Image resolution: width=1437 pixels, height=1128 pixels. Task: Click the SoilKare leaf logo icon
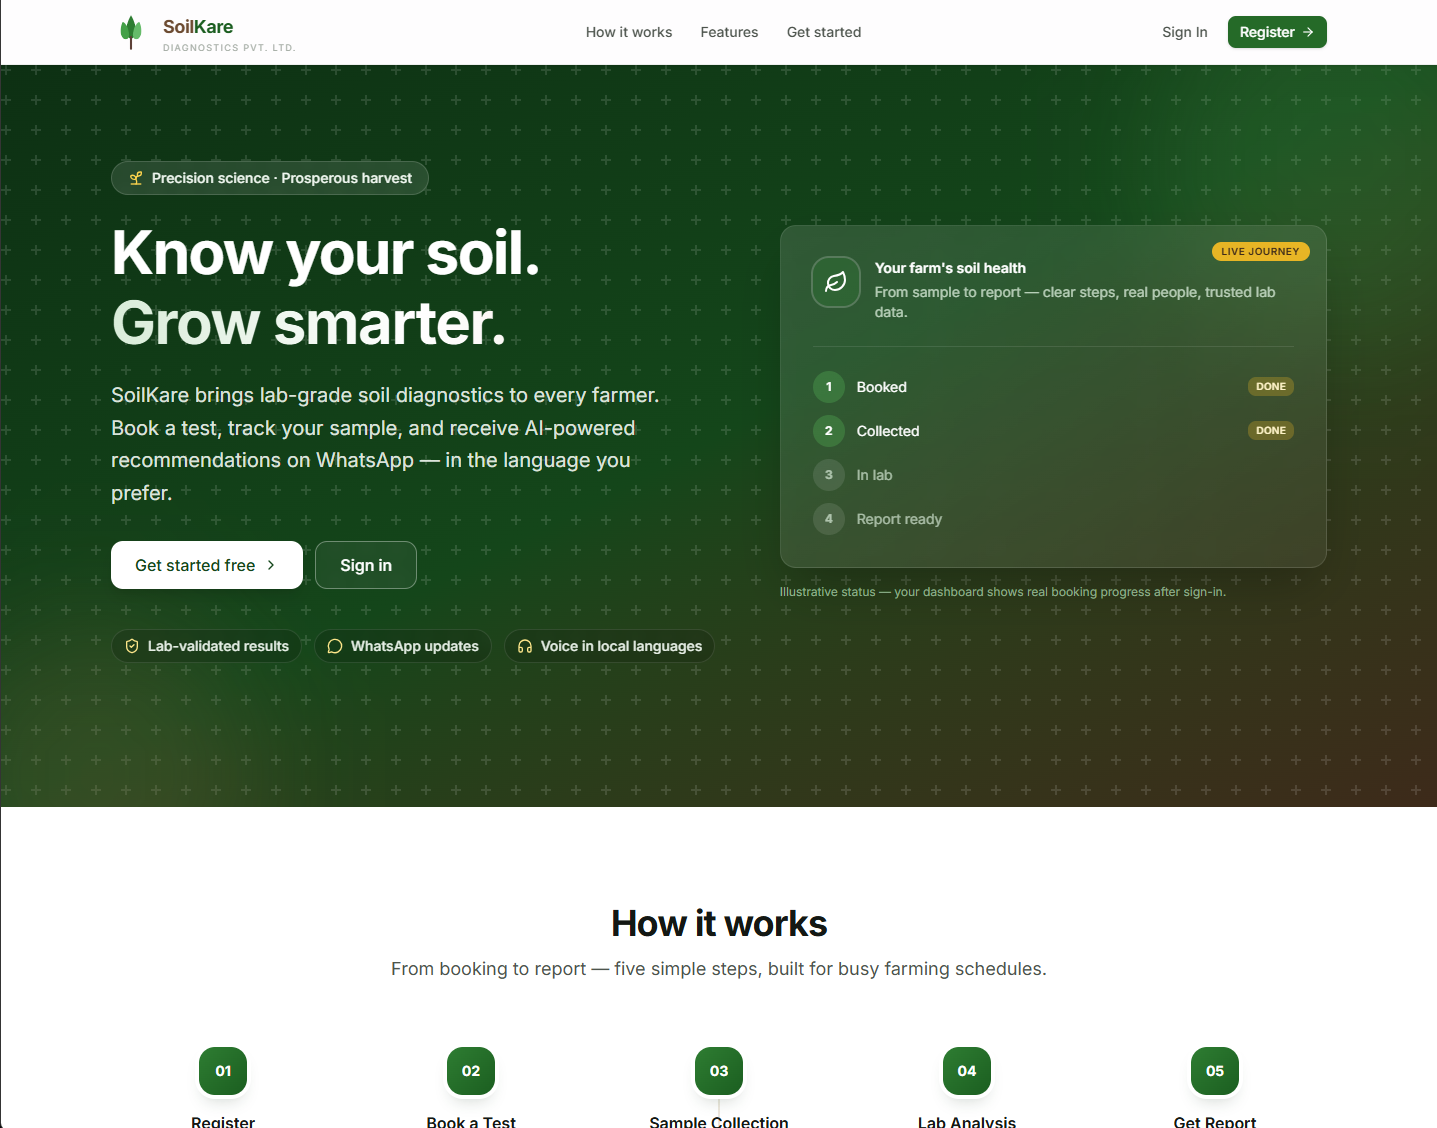(x=131, y=32)
